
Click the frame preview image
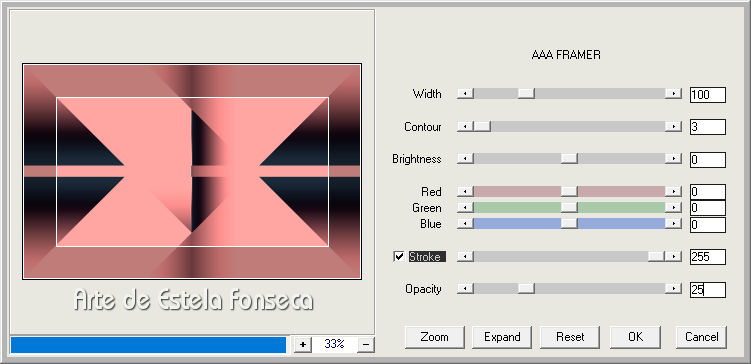click(192, 171)
